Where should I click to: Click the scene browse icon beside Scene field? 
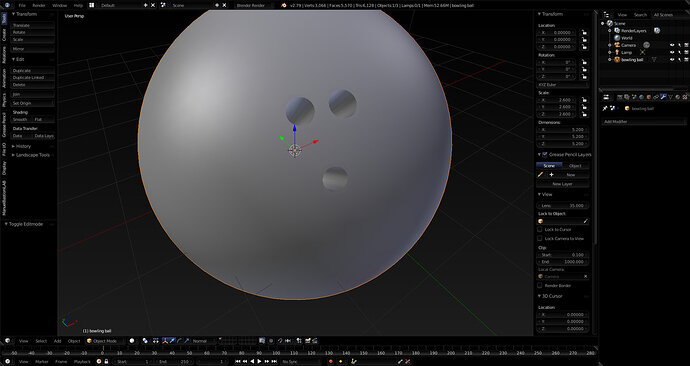163,5
